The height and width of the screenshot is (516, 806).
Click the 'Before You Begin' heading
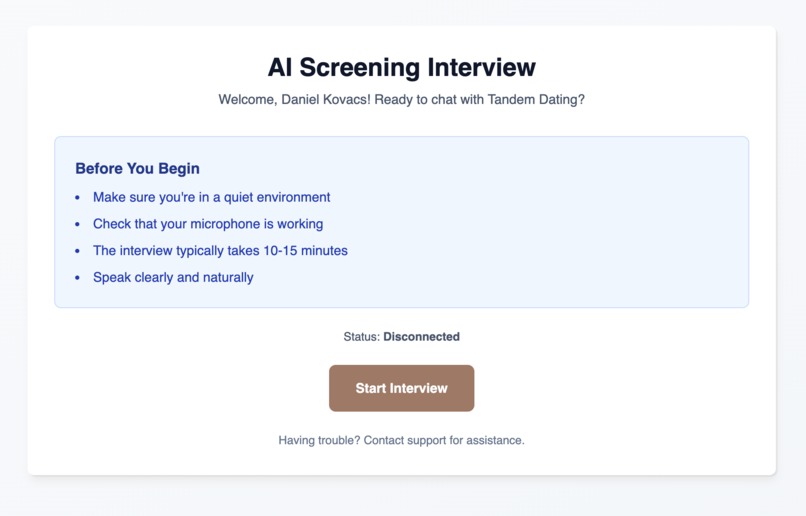coord(137,169)
